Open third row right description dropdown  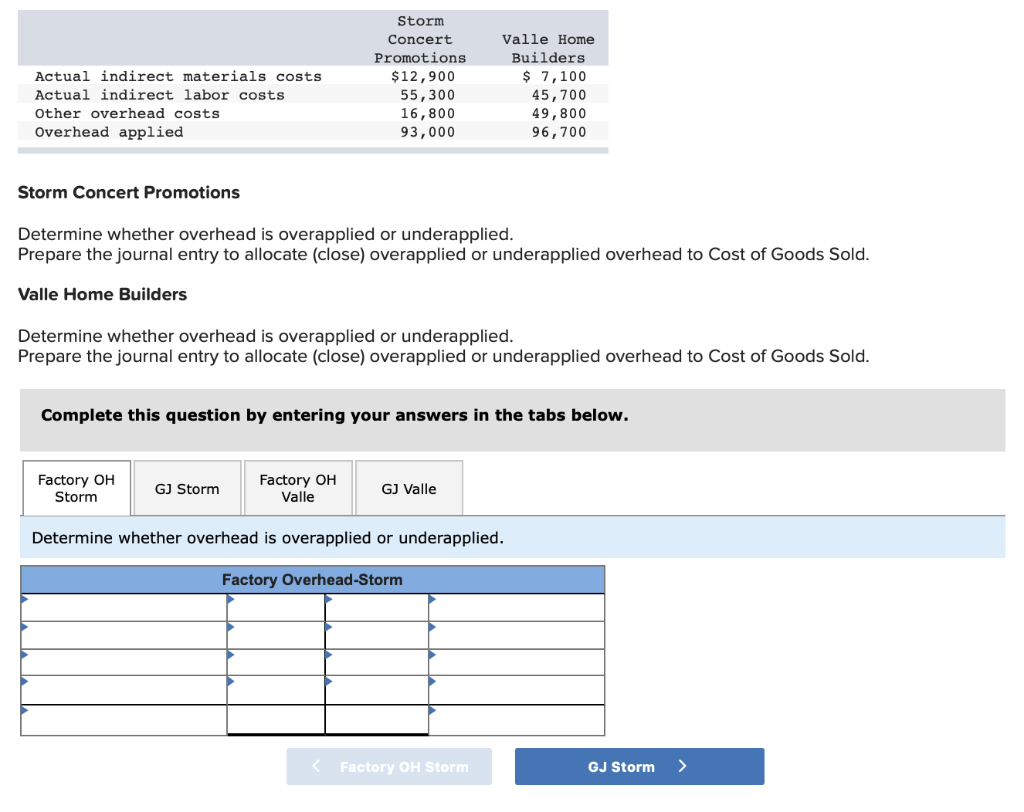pos(517,662)
